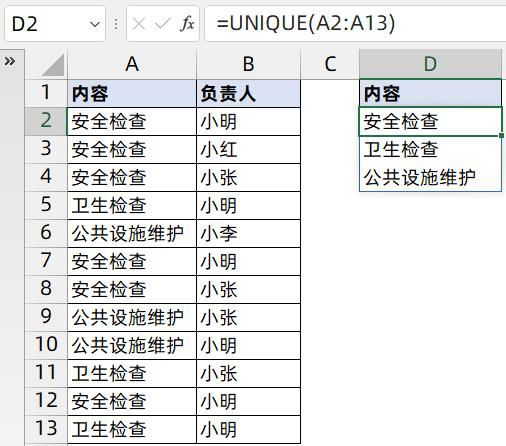Confirm the entry with the checkmark icon
This screenshot has height=446, width=506.
tap(163, 24)
